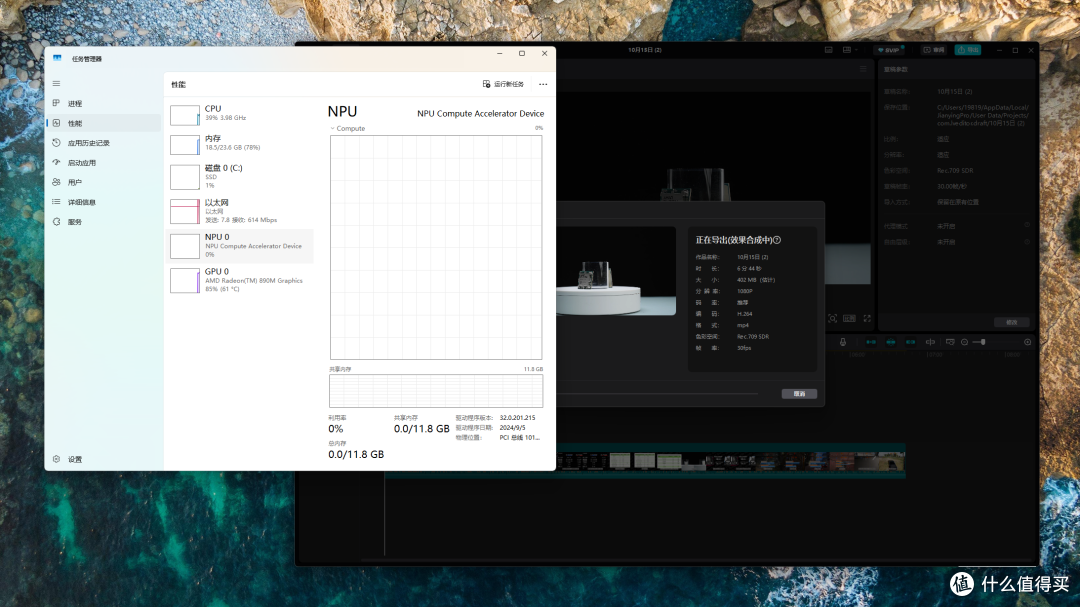
Task: Click 运行新任务 (Run new task)
Action: 503,84
